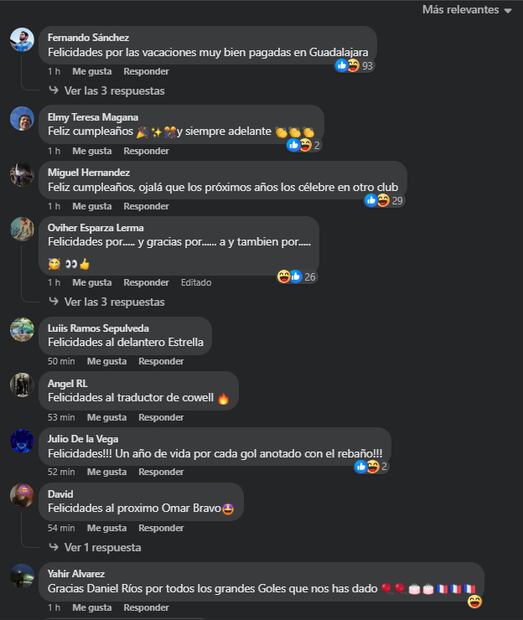Open the laughing reaction on Yahir Alvarez's comment
This screenshot has height=620, width=523.
pyautogui.click(x=474, y=602)
